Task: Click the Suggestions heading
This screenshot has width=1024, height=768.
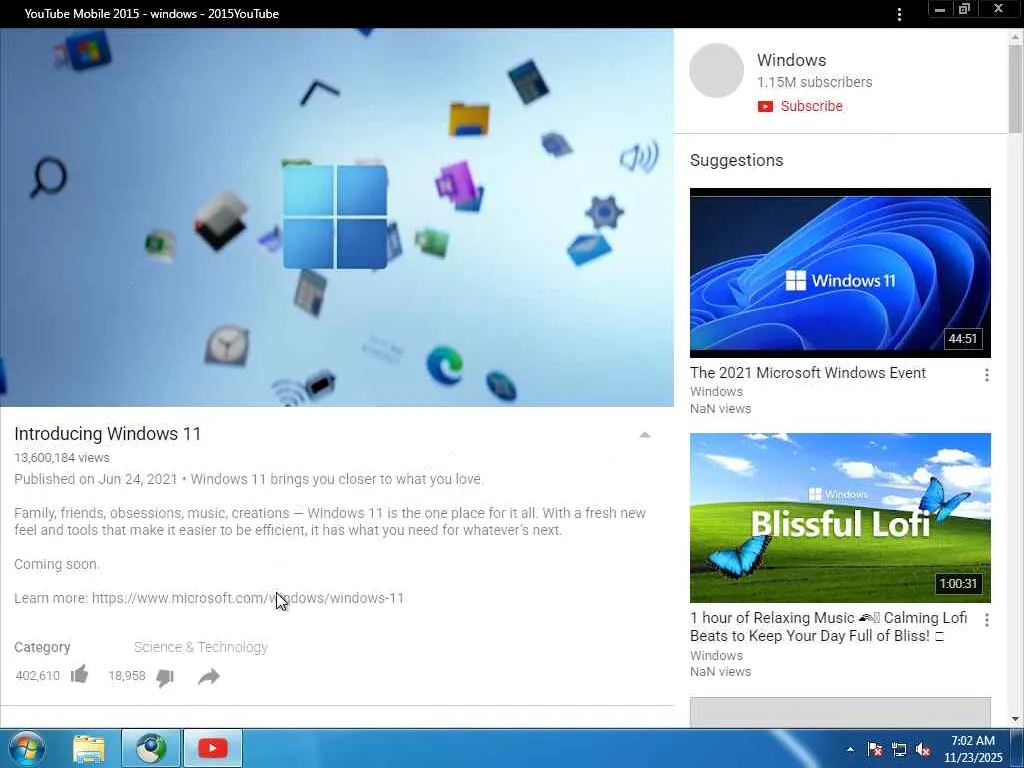Action: (x=736, y=161)
